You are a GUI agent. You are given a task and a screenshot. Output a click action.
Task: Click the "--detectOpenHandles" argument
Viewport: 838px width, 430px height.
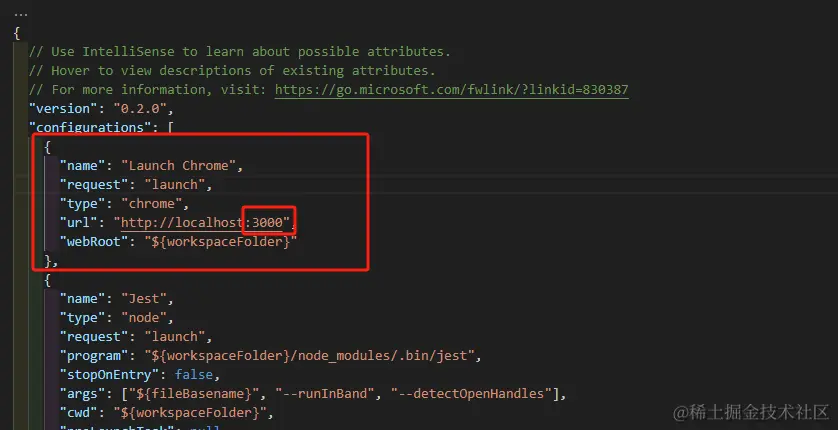[x=471, y=394]
